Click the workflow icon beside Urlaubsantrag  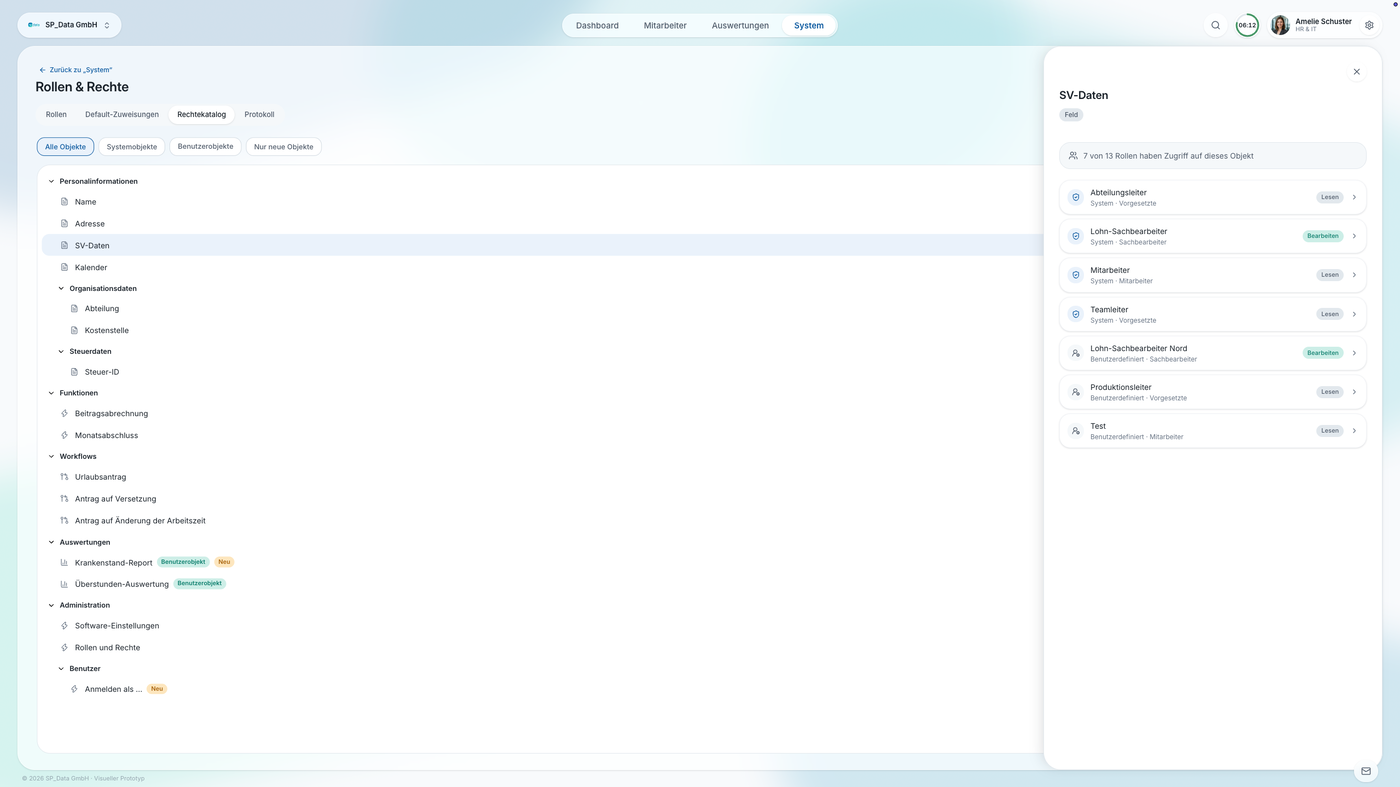[64, 477]
